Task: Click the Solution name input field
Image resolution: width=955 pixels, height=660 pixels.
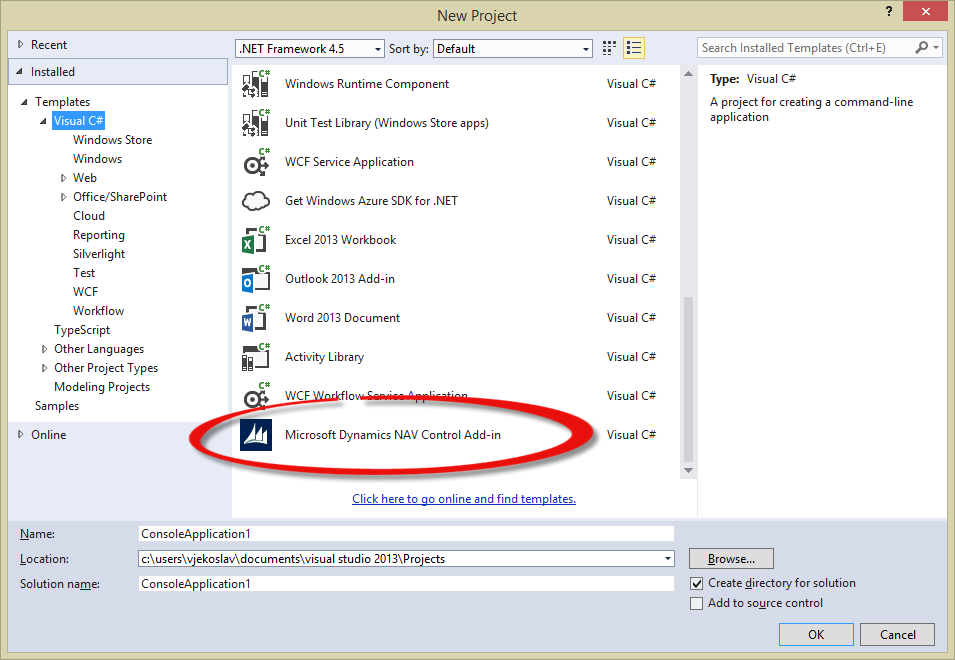Action: [406, 583]
